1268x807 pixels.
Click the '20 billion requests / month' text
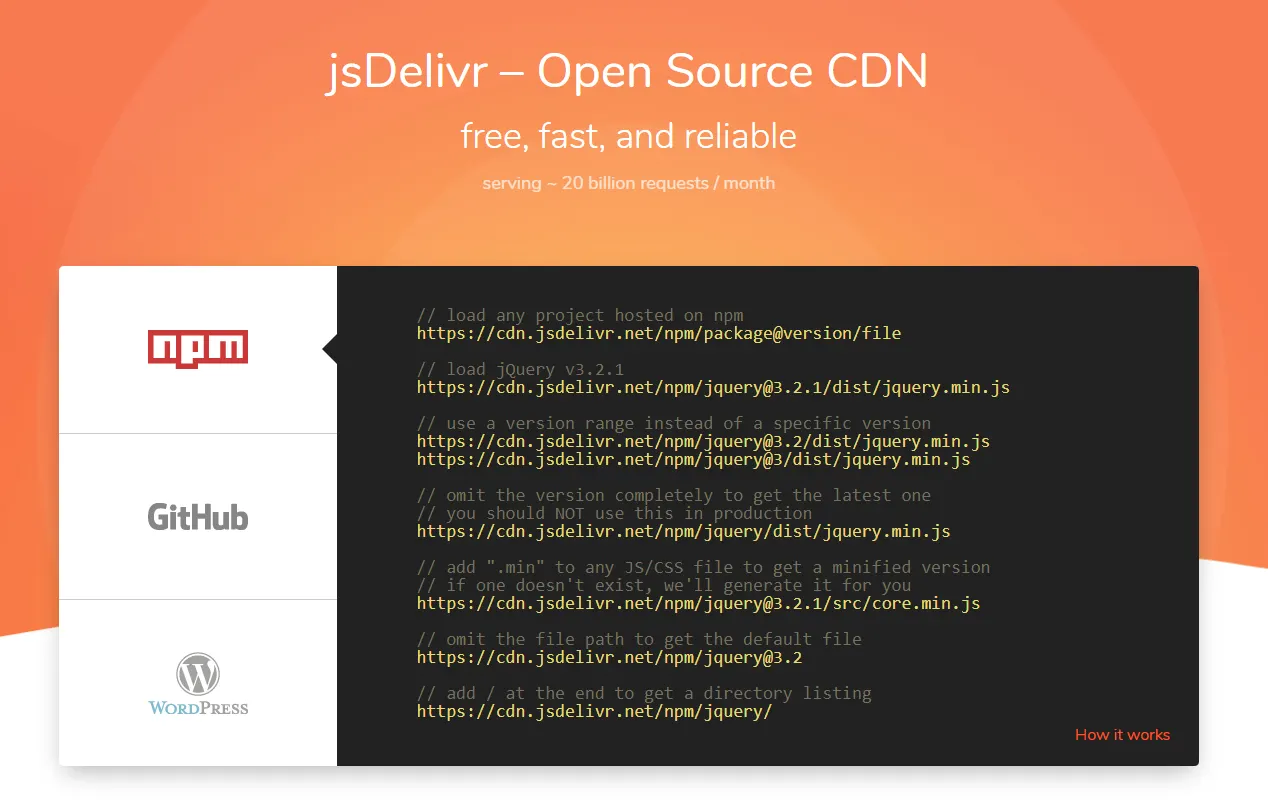click(x=628, y=183)
